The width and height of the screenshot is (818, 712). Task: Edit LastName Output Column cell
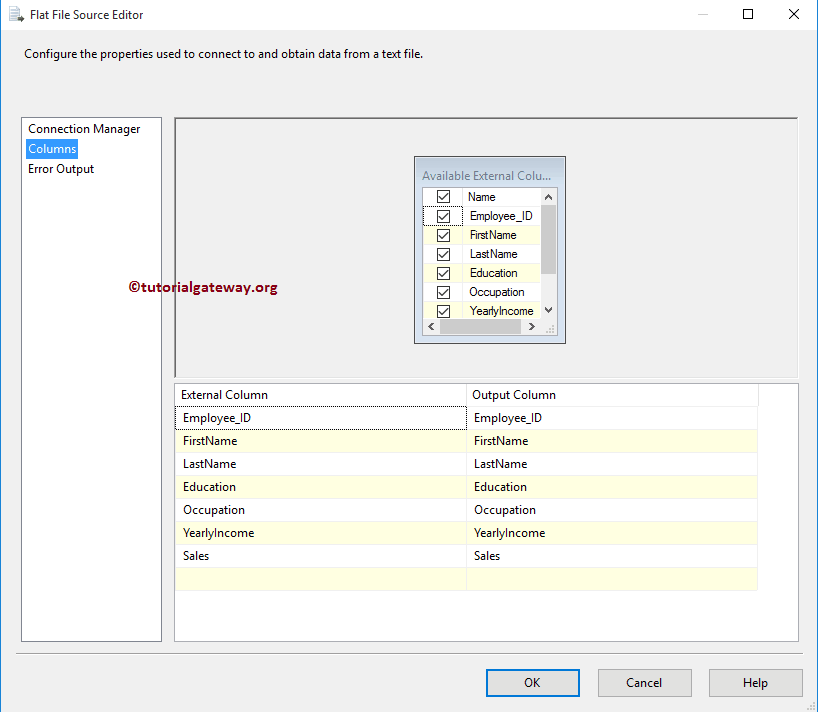pos(612,464)
